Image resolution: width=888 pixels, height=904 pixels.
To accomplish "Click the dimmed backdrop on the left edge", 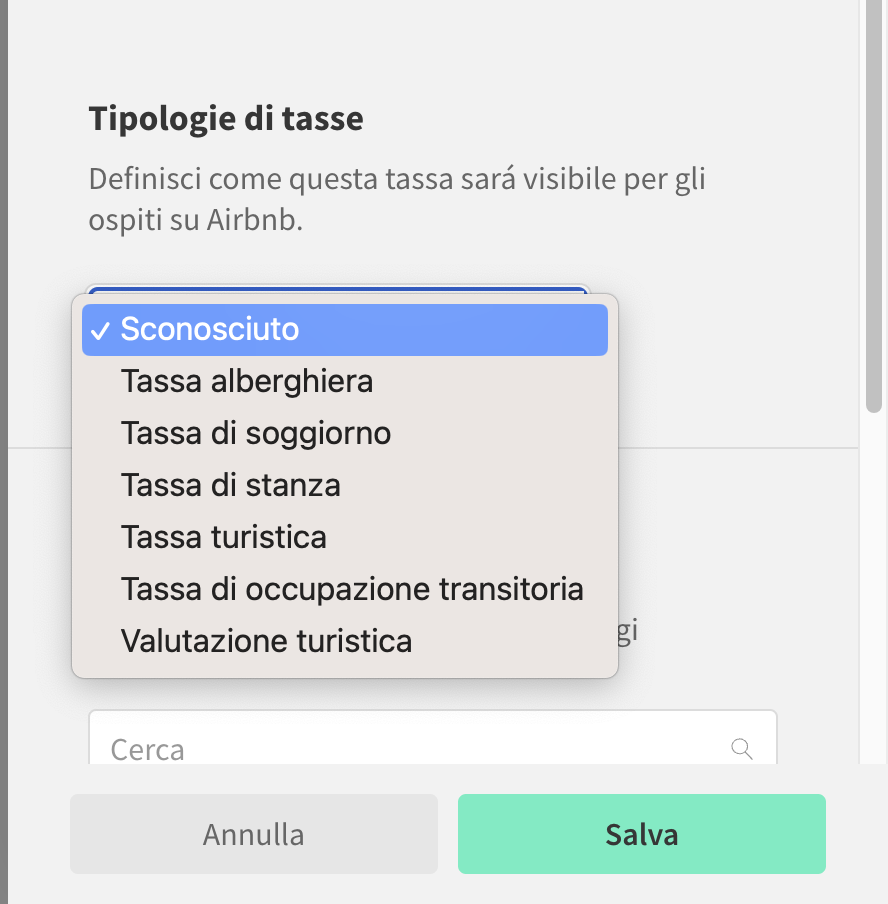I will point(3,452).
